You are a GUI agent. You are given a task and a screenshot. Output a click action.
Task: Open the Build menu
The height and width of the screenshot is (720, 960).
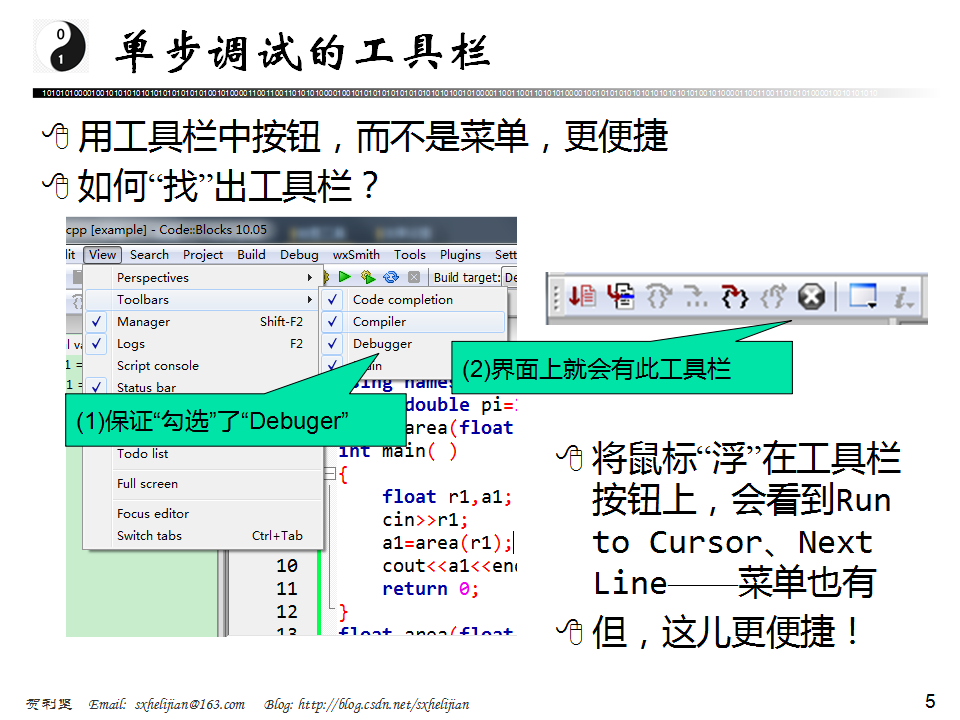click(x=251, y=254)
